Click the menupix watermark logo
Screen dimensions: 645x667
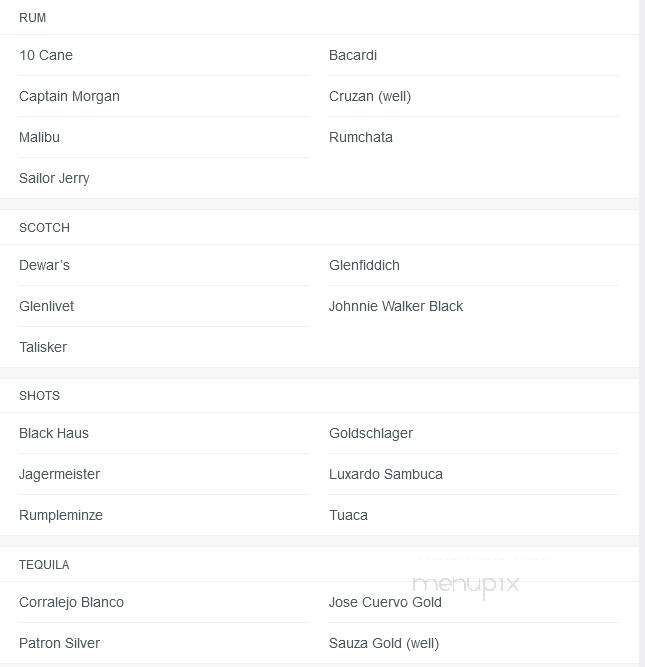point(466,585)
